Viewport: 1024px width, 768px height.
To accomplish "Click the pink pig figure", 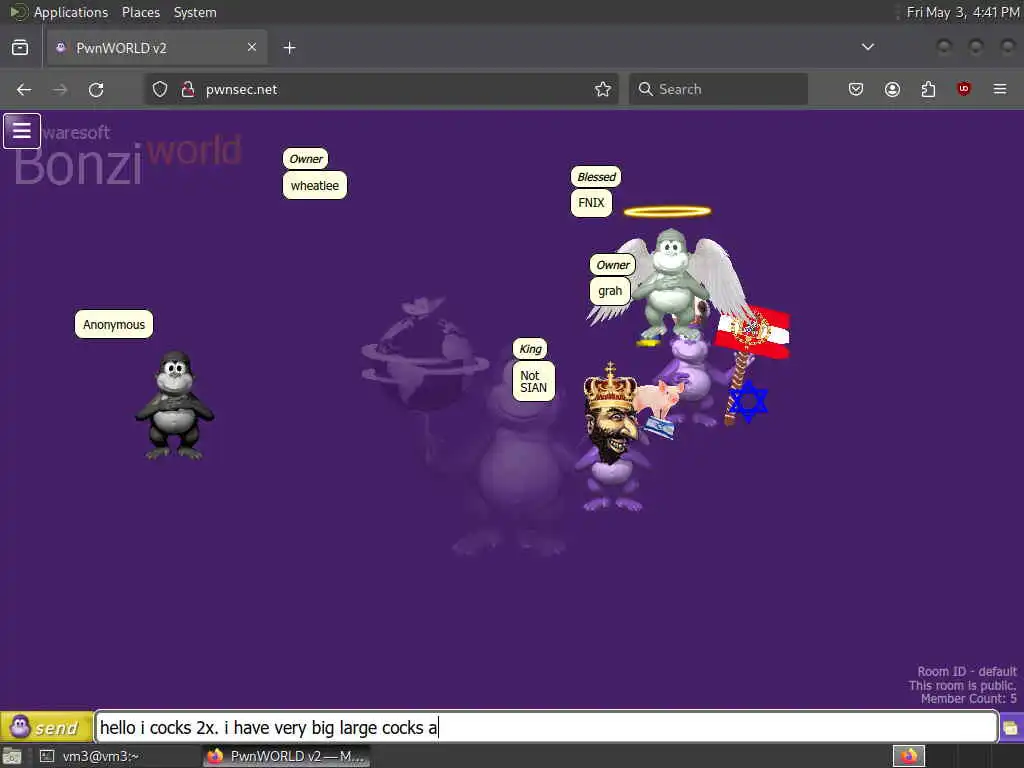I will (660, 400).
